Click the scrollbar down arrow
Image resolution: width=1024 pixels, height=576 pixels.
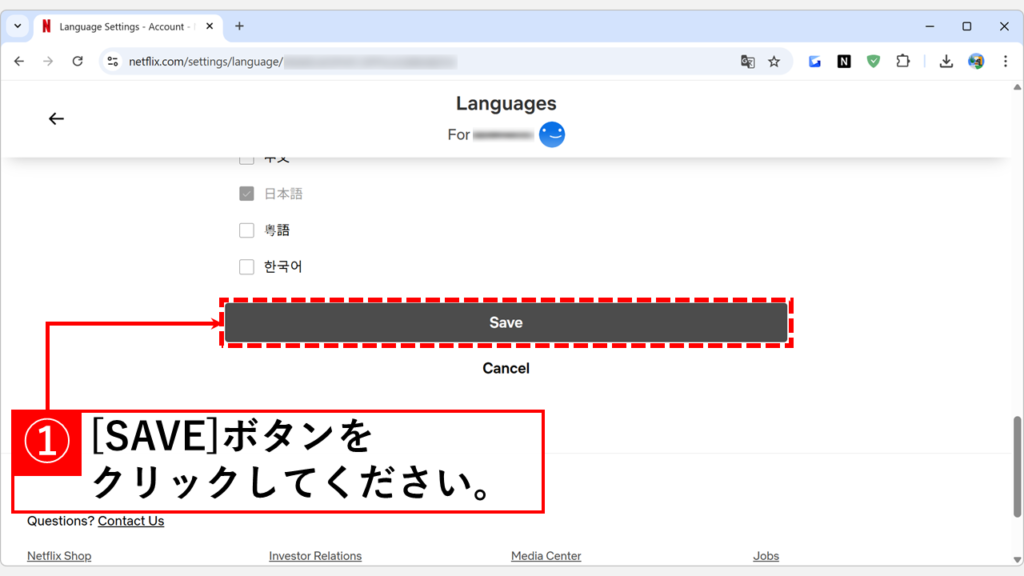point(1017,560)
